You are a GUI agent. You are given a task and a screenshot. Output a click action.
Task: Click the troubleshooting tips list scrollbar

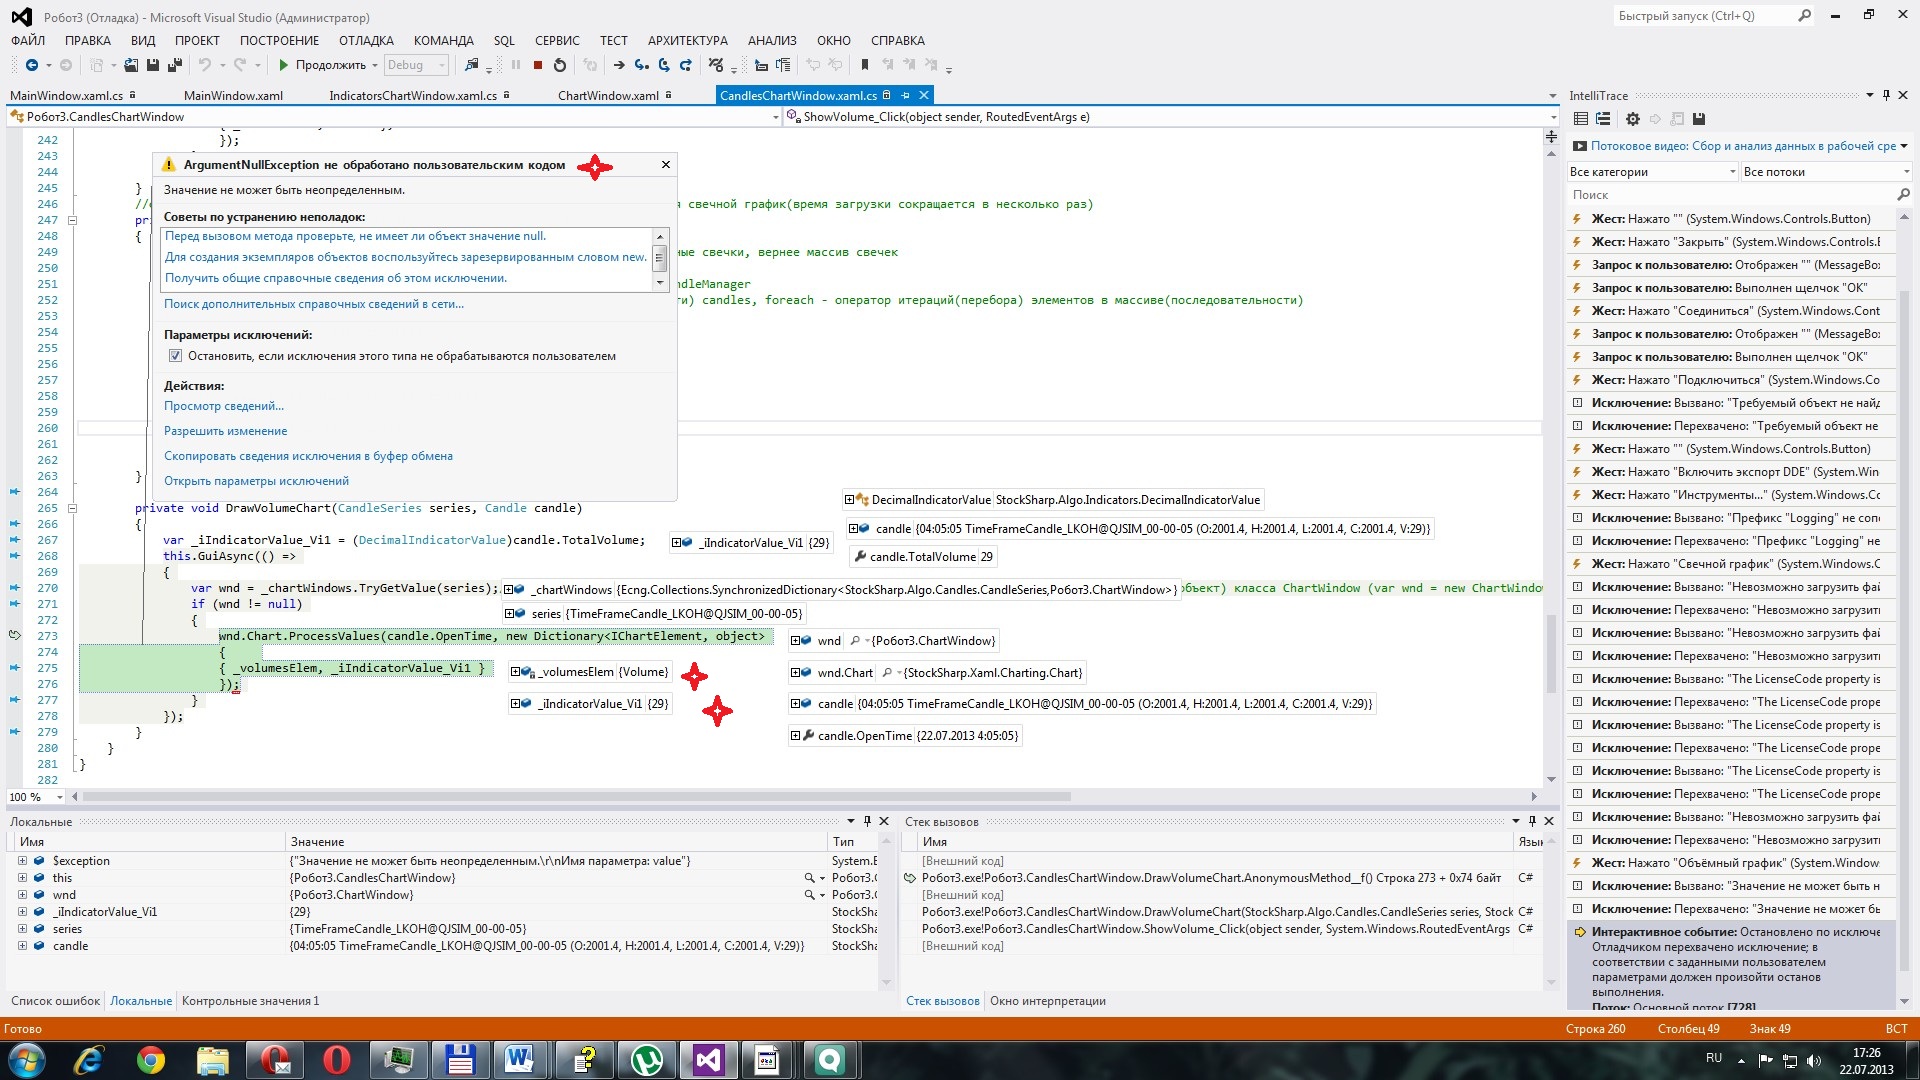[659, 259]
